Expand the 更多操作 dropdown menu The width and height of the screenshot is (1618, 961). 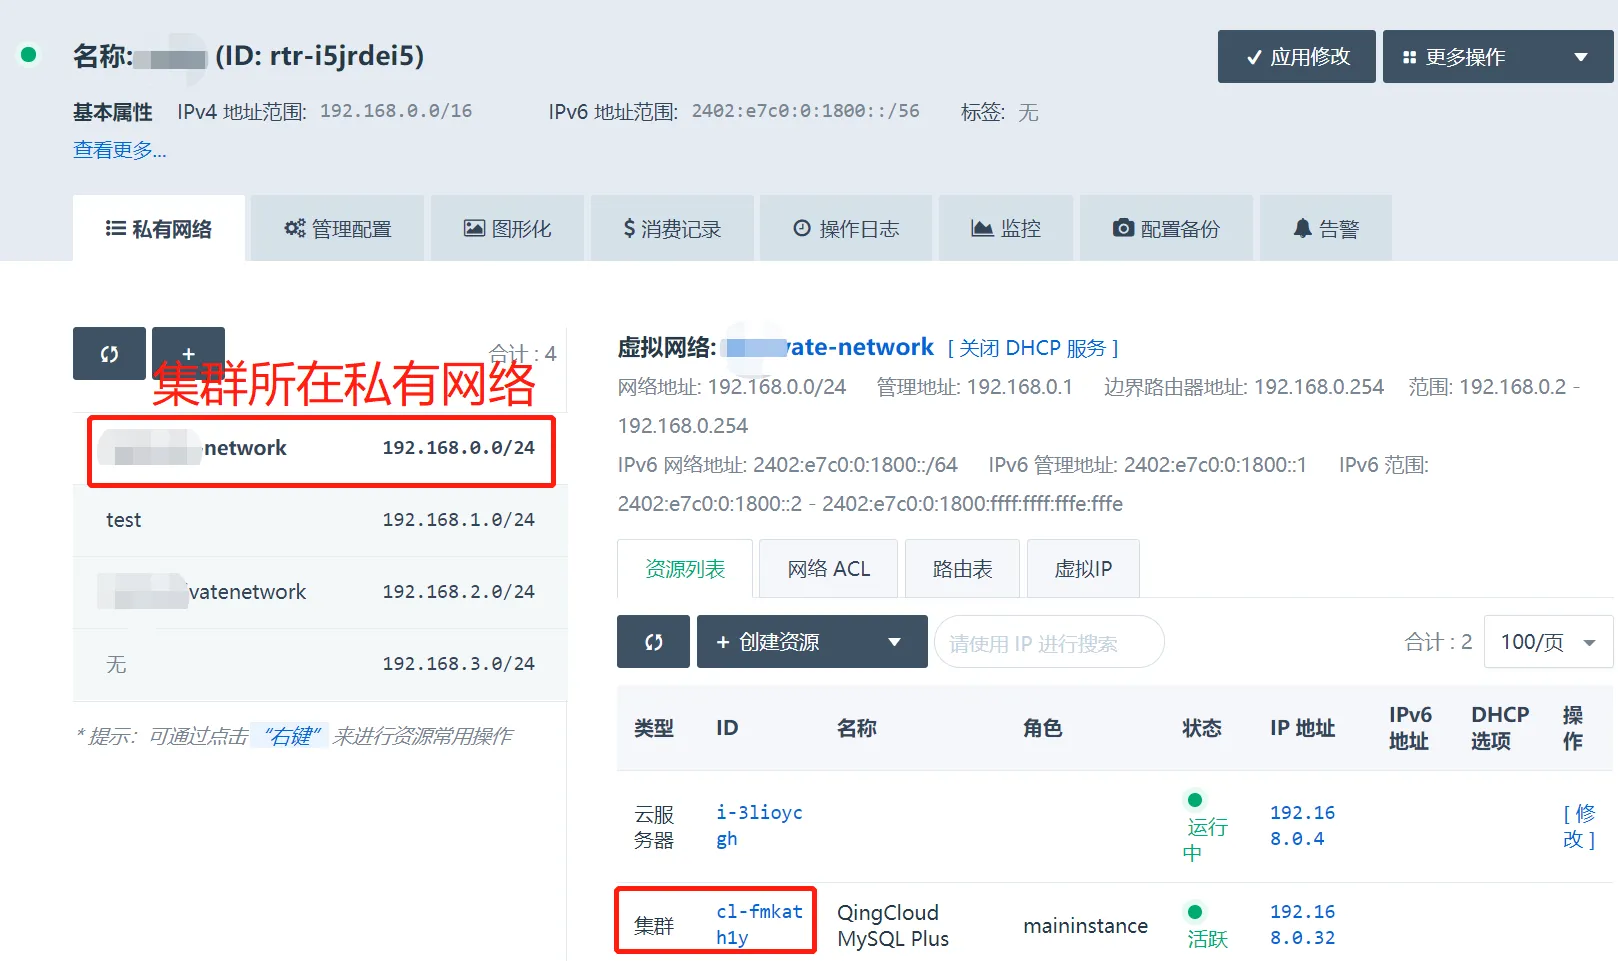pyautogui.click(x=1497, y=57)
